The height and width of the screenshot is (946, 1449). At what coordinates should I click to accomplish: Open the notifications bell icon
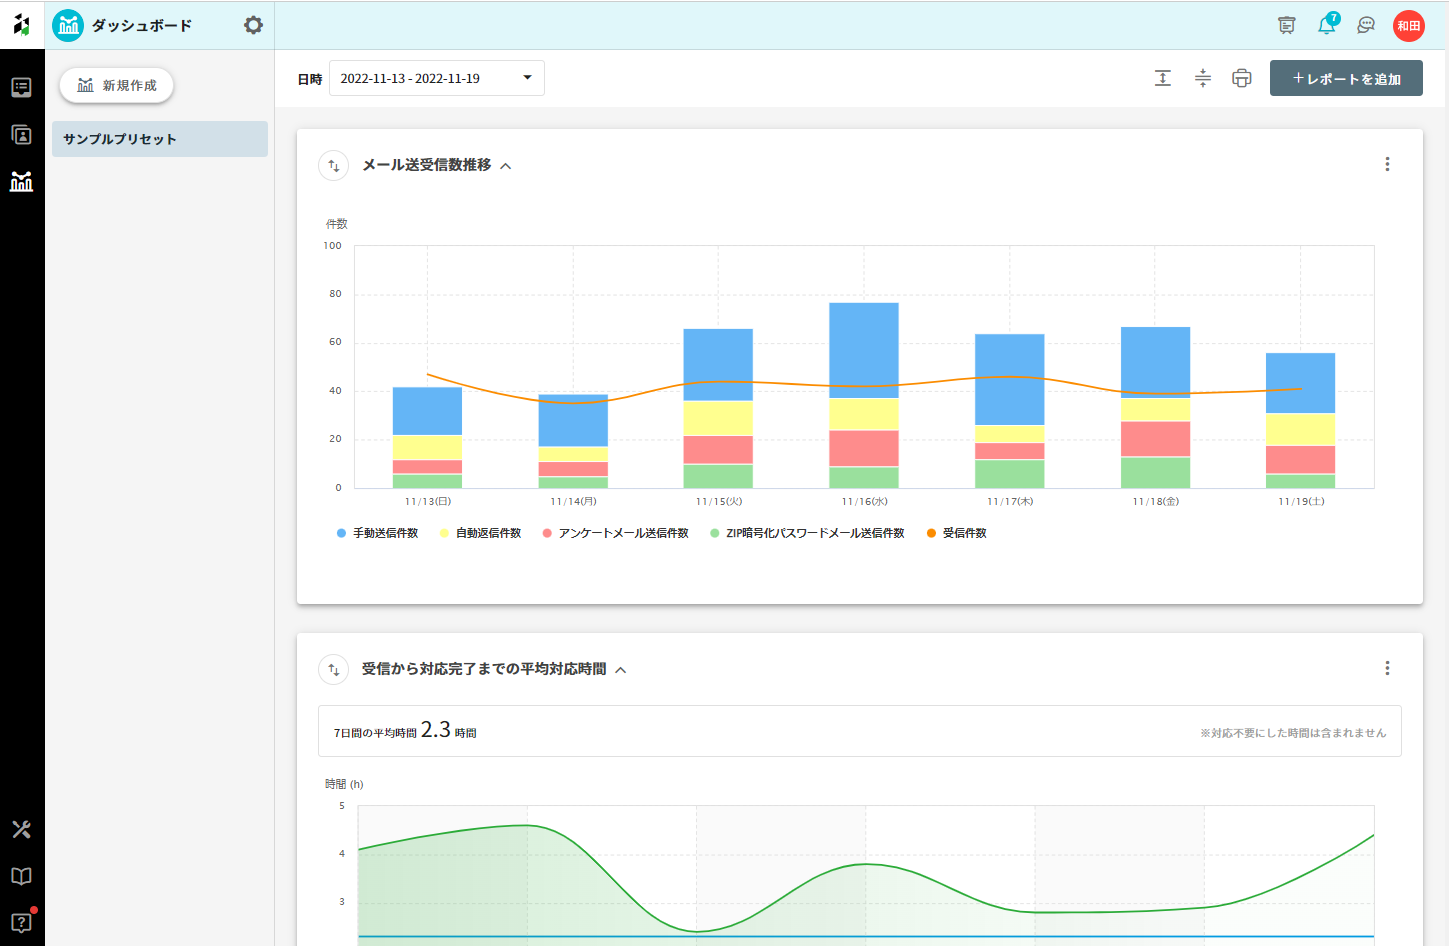1327,25
